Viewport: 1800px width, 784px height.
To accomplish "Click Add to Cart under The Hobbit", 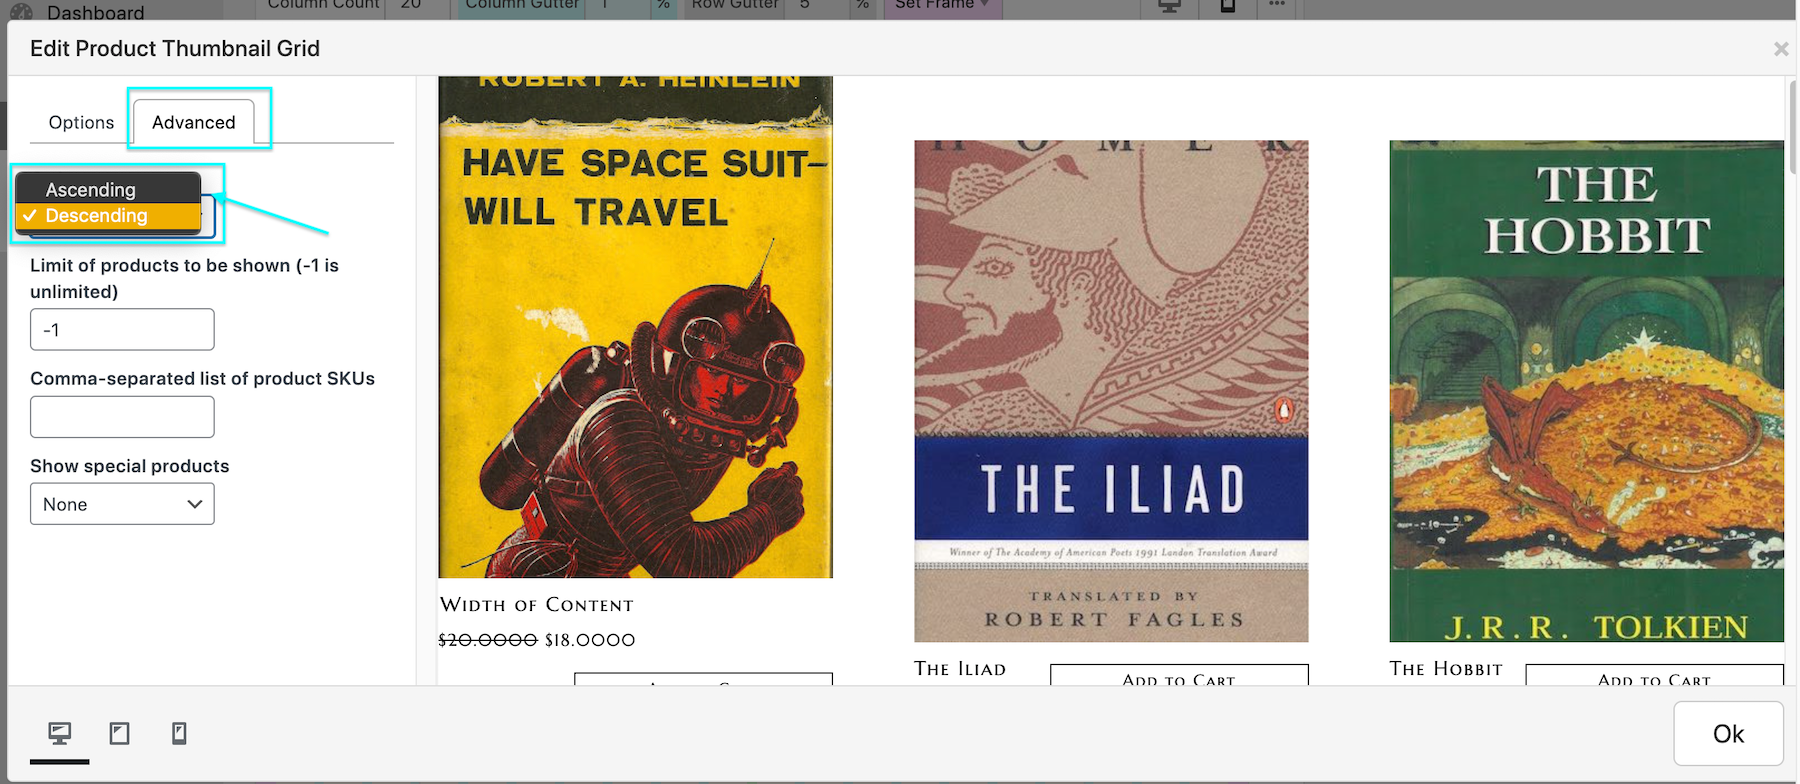I will pos(1653,677).
